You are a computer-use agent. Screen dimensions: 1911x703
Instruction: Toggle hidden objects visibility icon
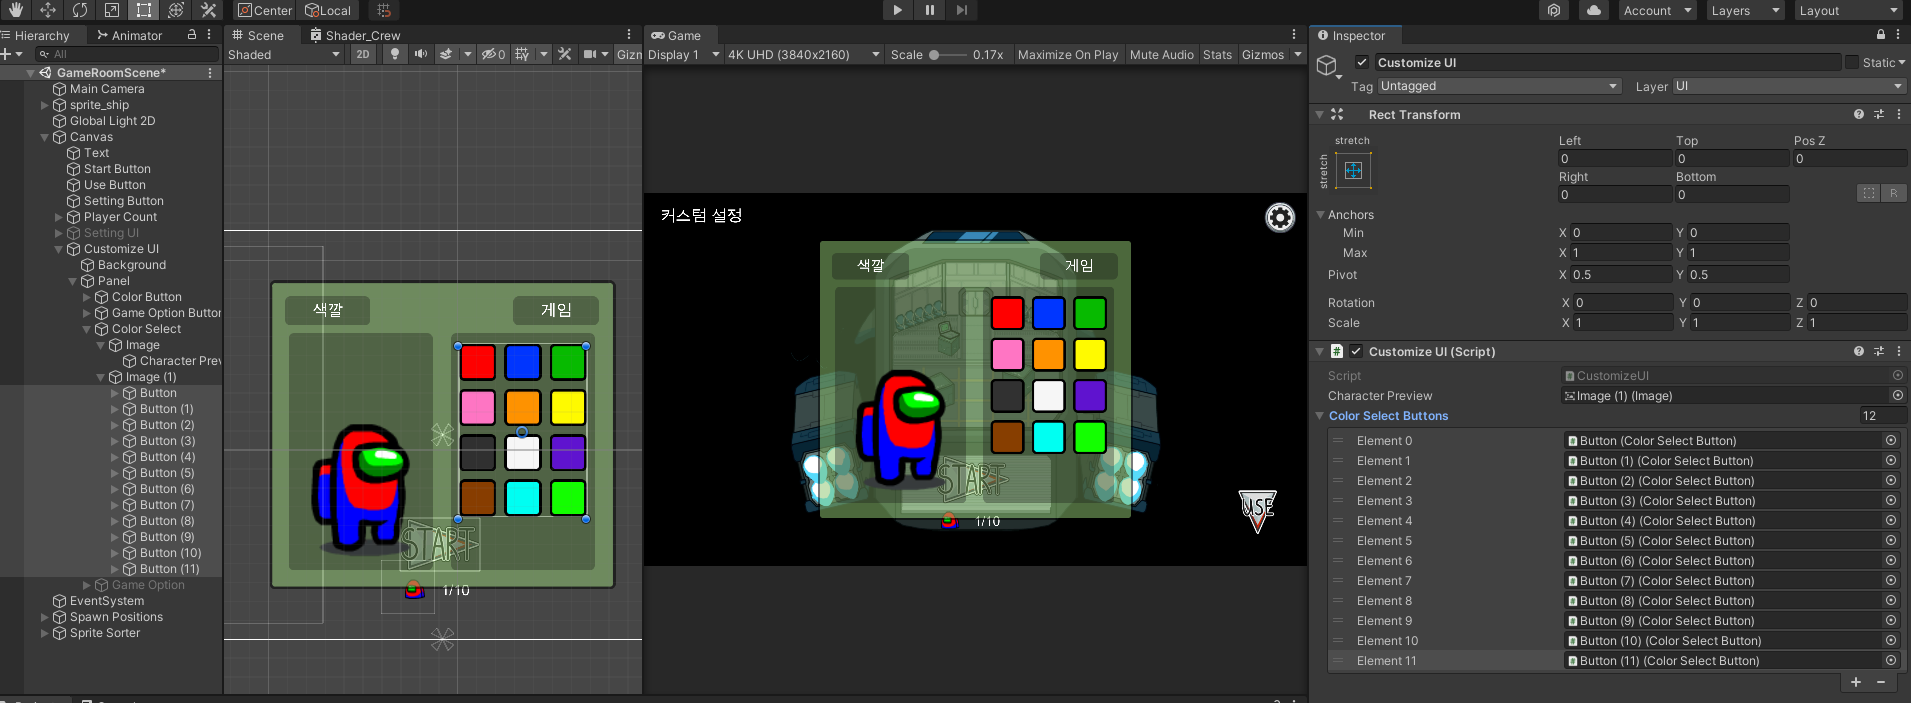pos(493,54)
